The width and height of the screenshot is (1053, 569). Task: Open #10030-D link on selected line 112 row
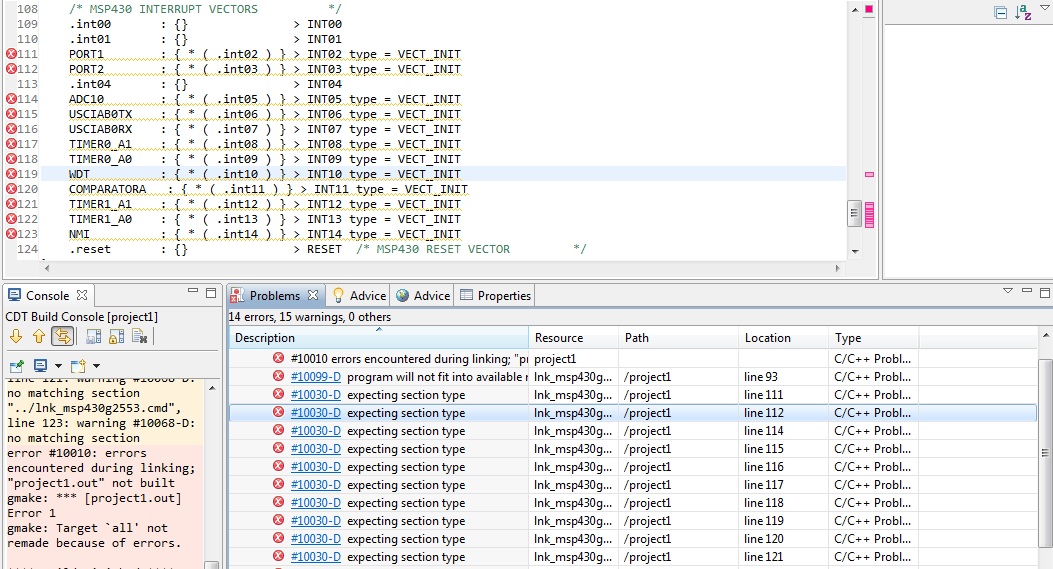(316, 413)
